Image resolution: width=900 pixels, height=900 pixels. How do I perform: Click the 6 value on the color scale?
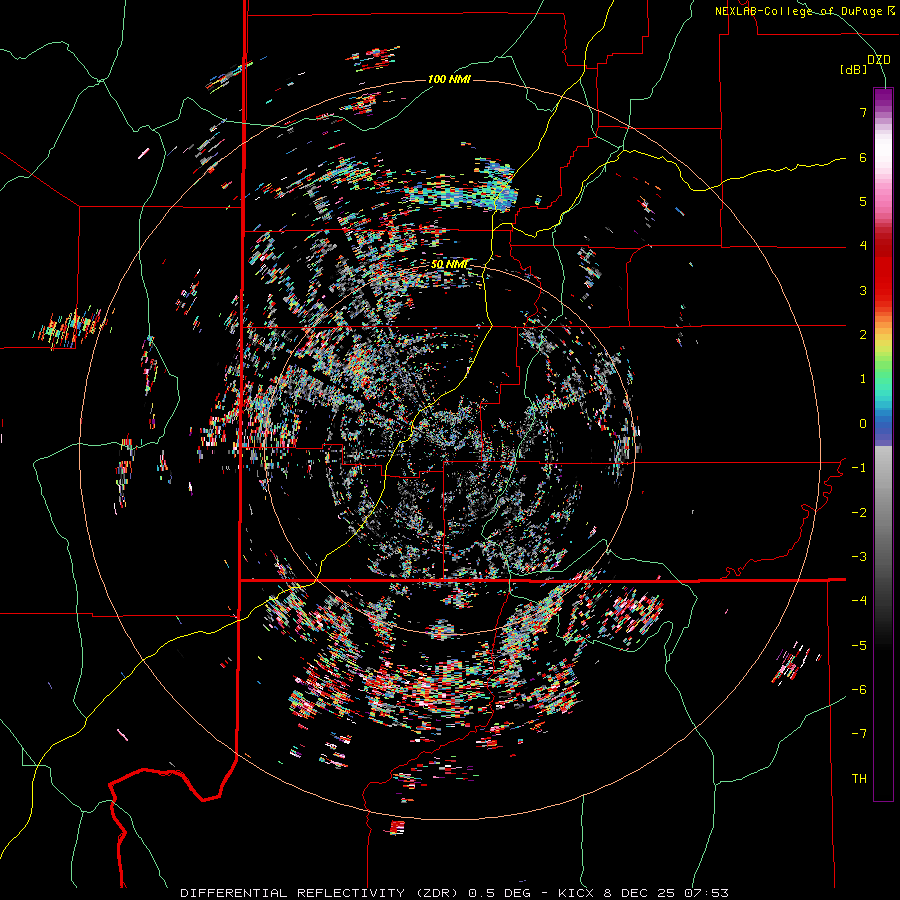click(x=863, y=157)
